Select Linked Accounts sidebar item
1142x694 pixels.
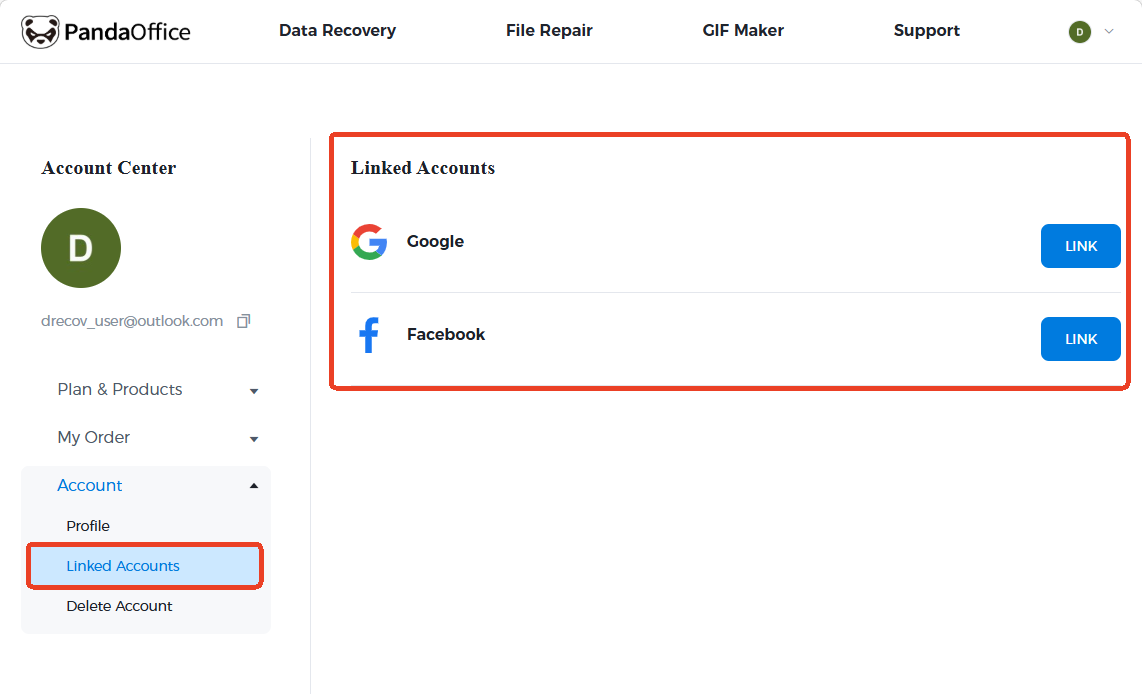(x=123, y=566)
